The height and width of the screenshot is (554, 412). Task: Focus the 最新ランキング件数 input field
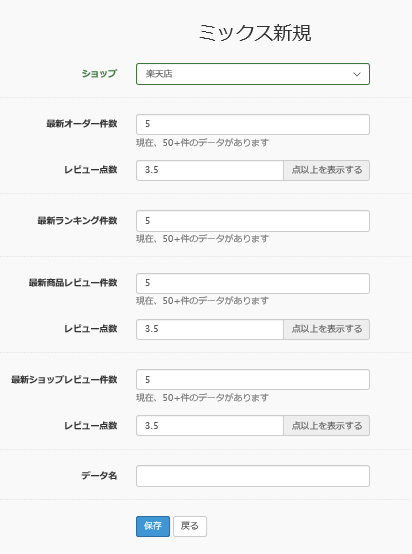(x=253, y=221)
